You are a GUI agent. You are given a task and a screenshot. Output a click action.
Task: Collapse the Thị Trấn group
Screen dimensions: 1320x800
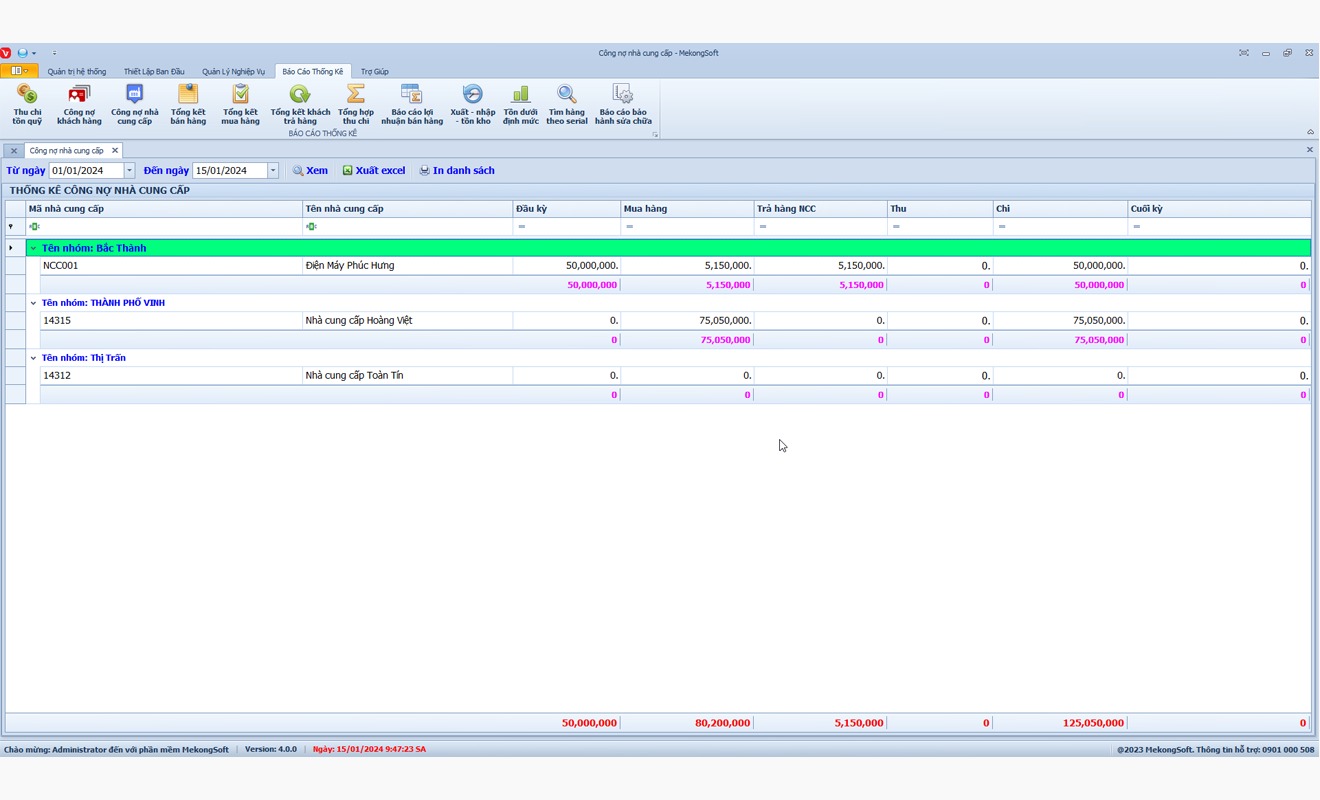[x=33, y=358]
